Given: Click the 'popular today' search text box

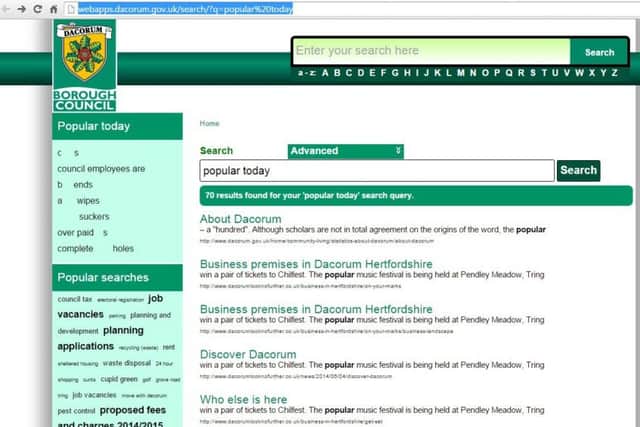Looking at the screenshot, I should click(377, 171).
